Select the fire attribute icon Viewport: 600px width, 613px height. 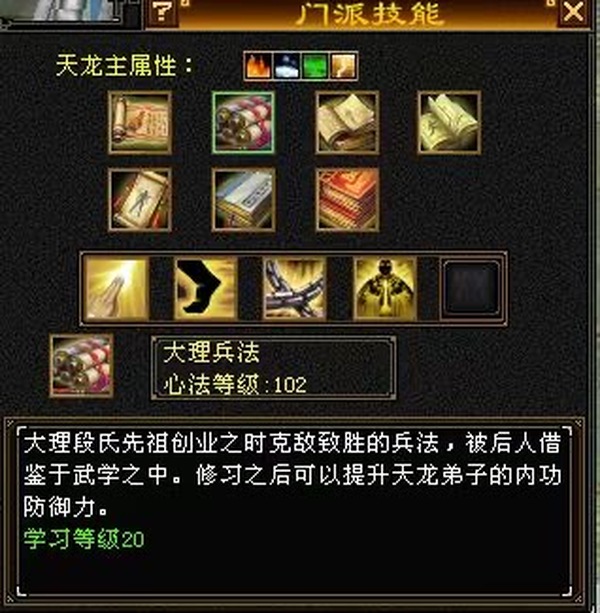(x=258, y=66)
